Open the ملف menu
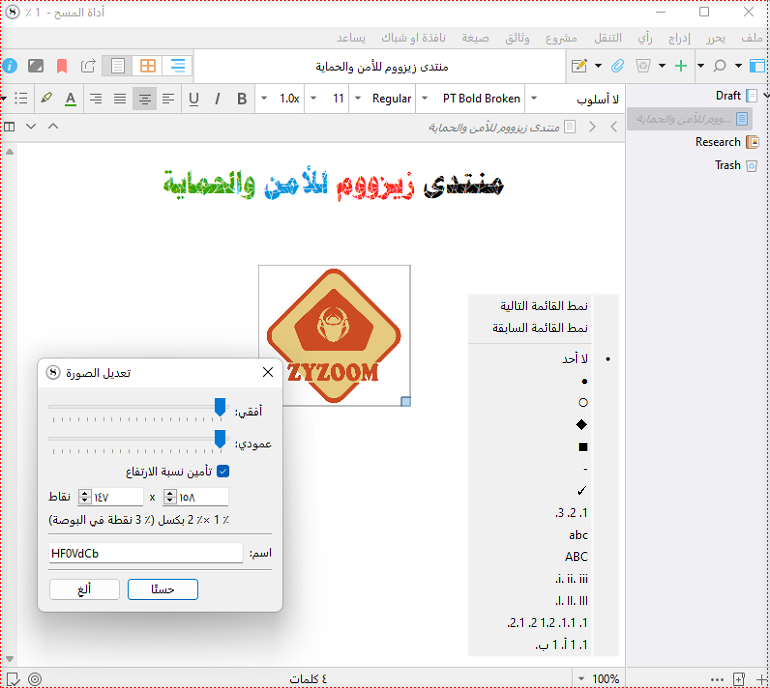 pos(751,38)
